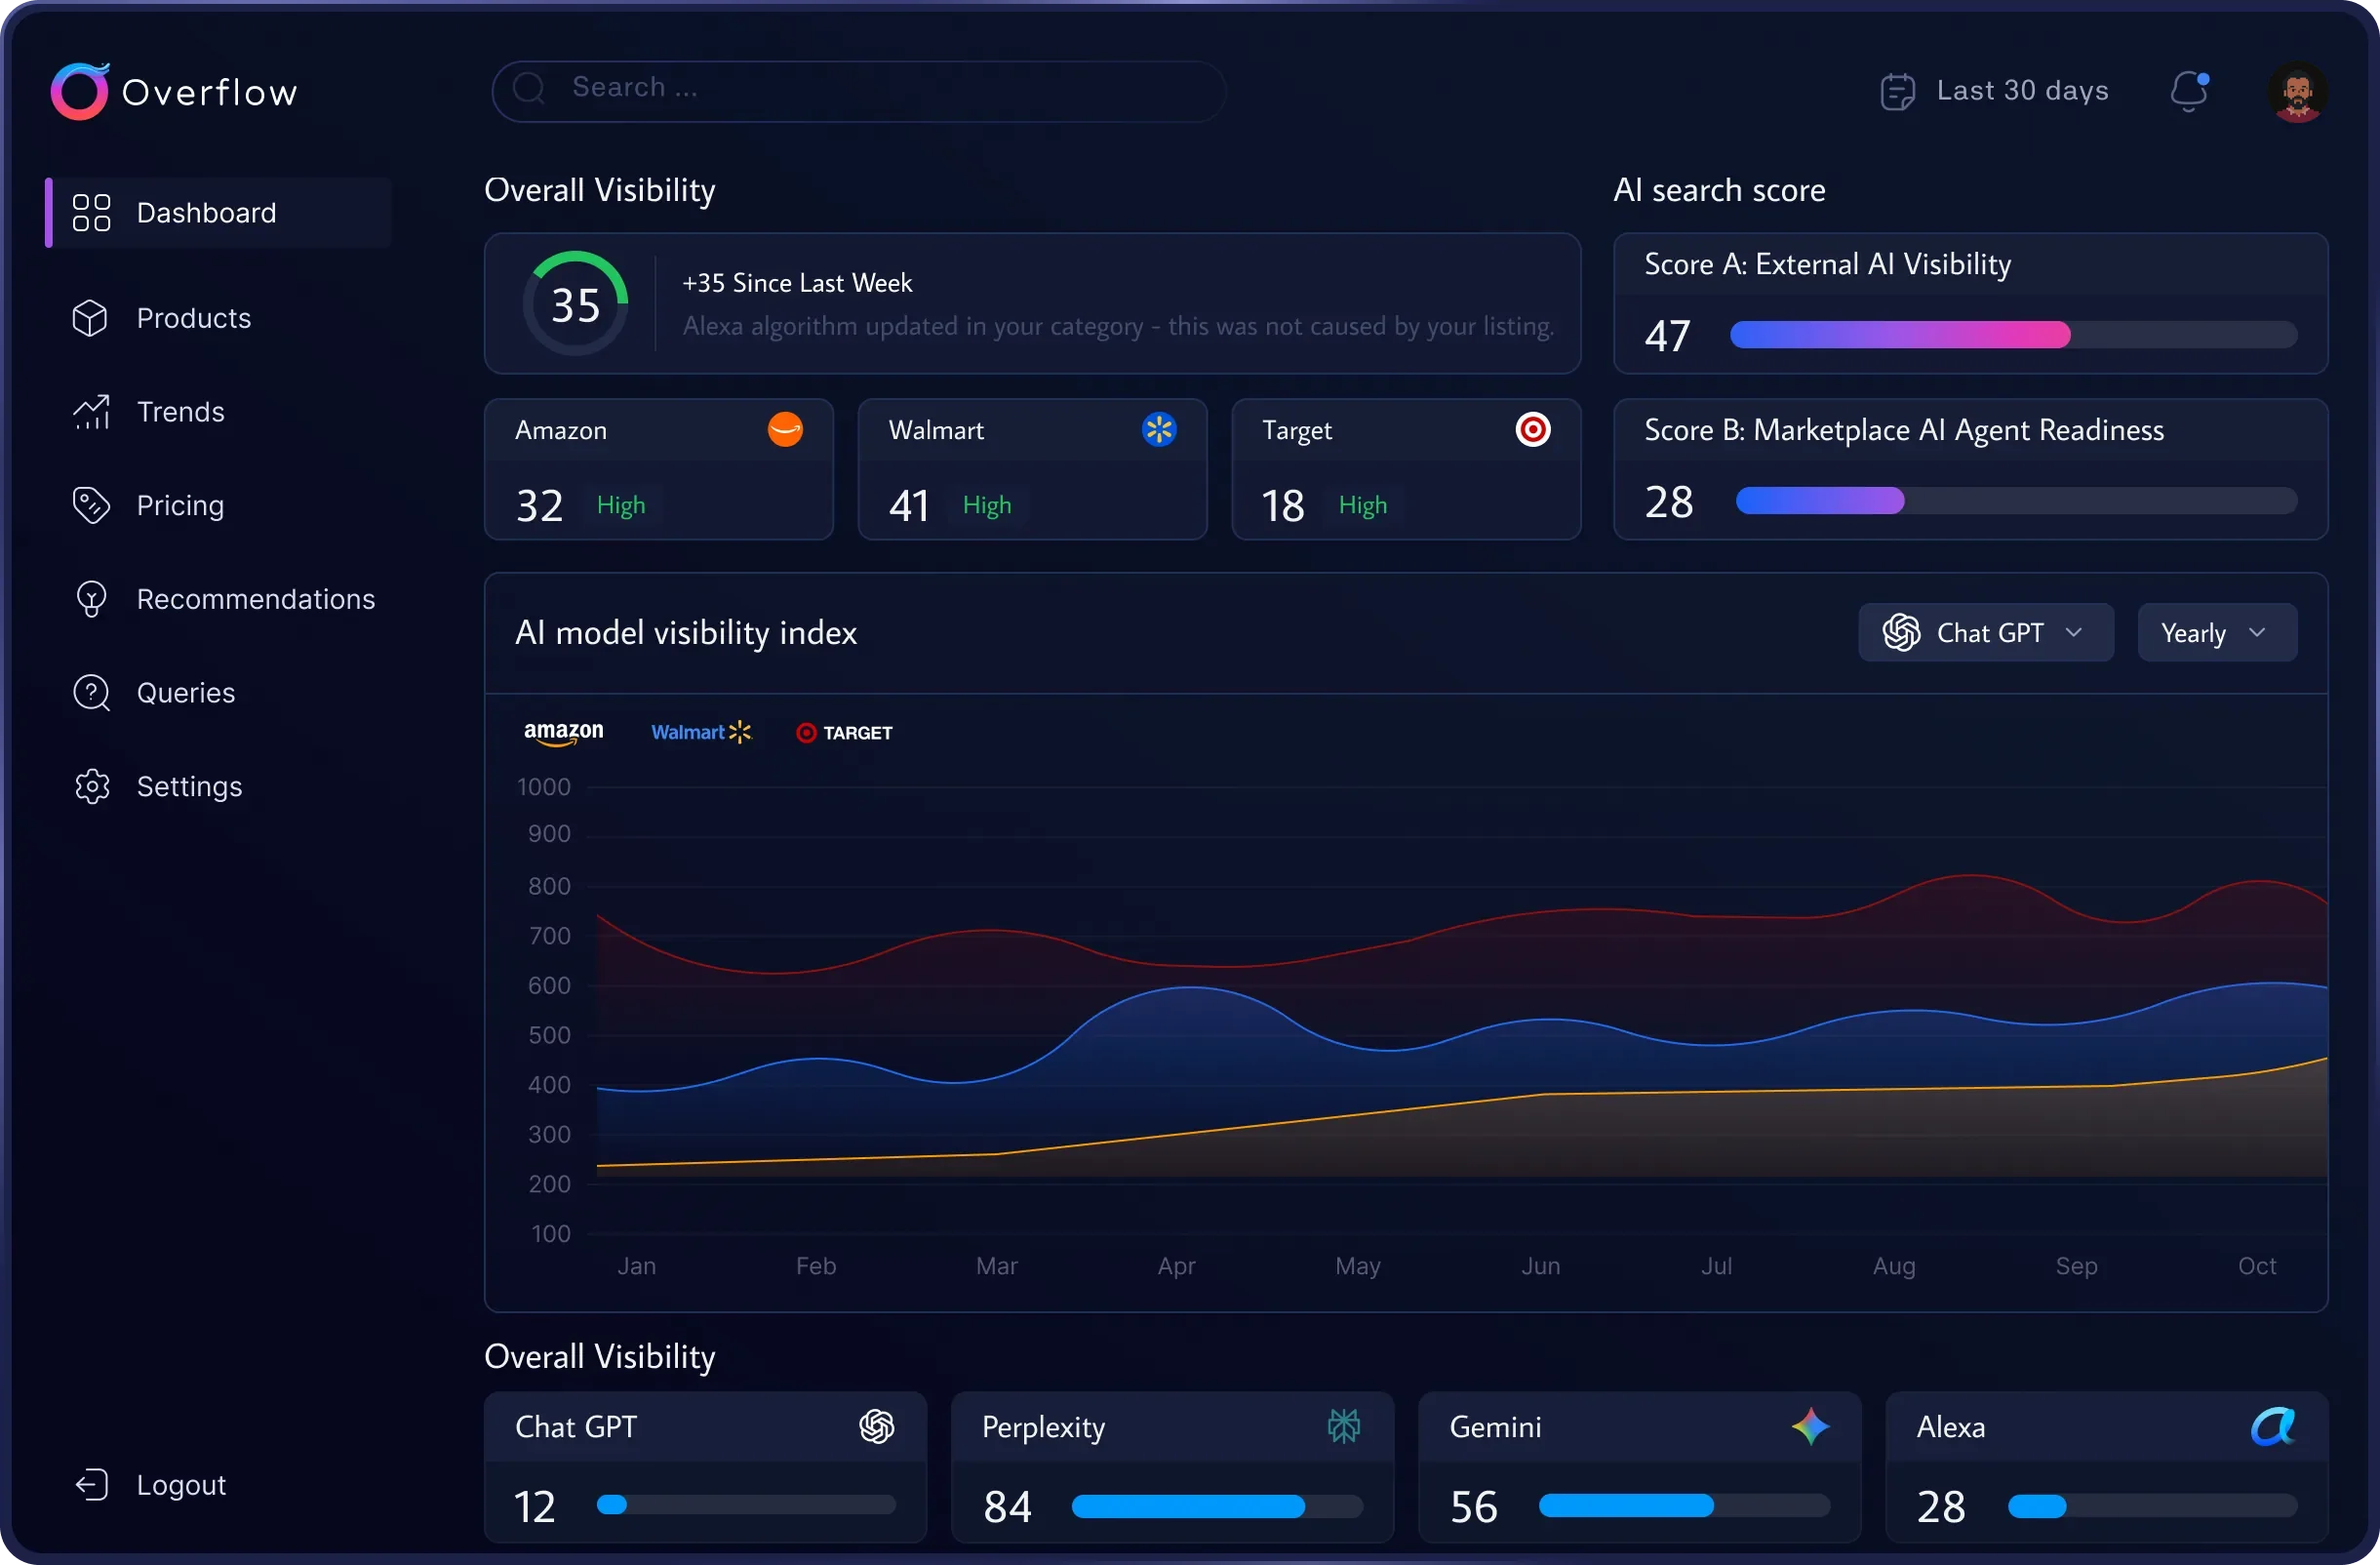
Task: Open Queries from sidebar
Action: (186, 693)
